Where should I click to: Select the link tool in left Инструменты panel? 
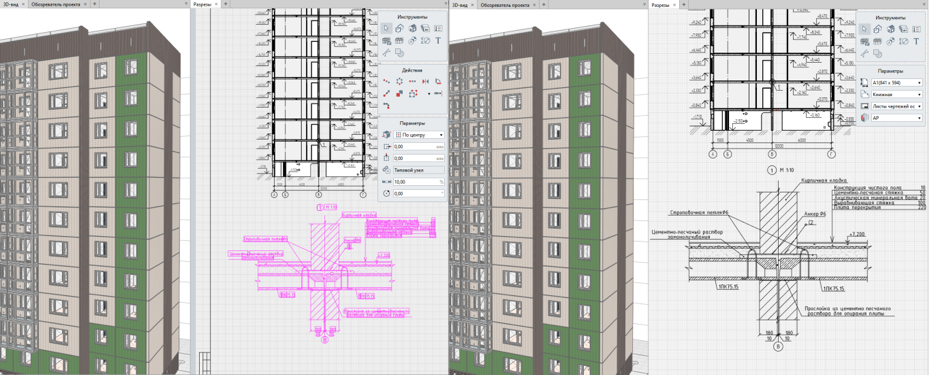click(412, 41)
